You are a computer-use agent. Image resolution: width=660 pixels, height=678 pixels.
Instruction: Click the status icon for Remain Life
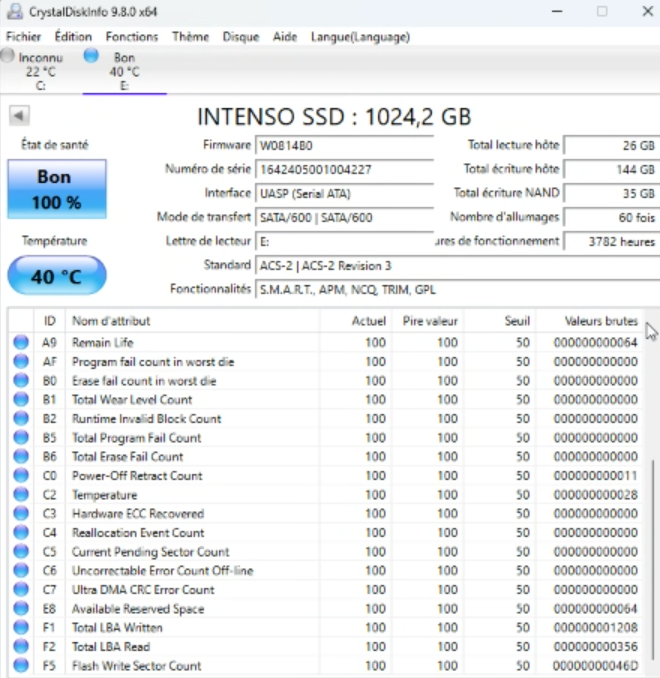21,343
